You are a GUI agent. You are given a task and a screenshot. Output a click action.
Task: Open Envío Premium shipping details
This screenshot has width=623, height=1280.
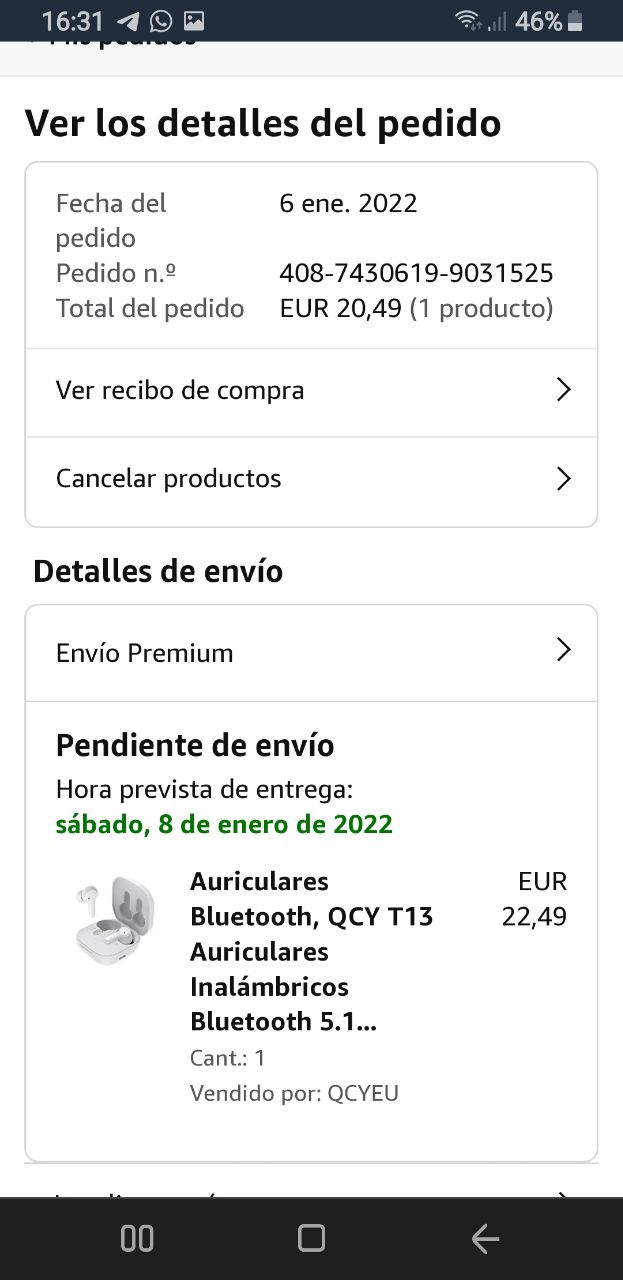pyautogui.click(x=145, y=653)
